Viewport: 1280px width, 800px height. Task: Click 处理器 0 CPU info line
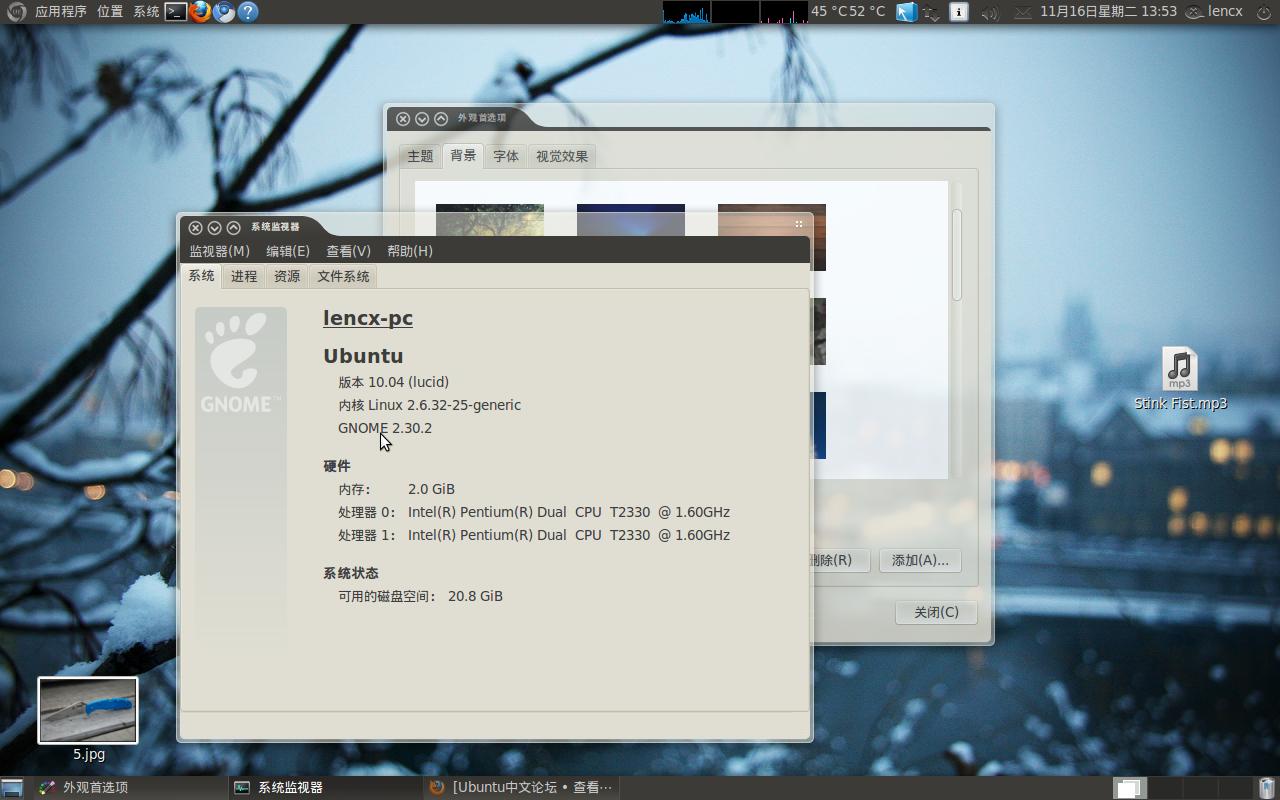tap(534, 512)
